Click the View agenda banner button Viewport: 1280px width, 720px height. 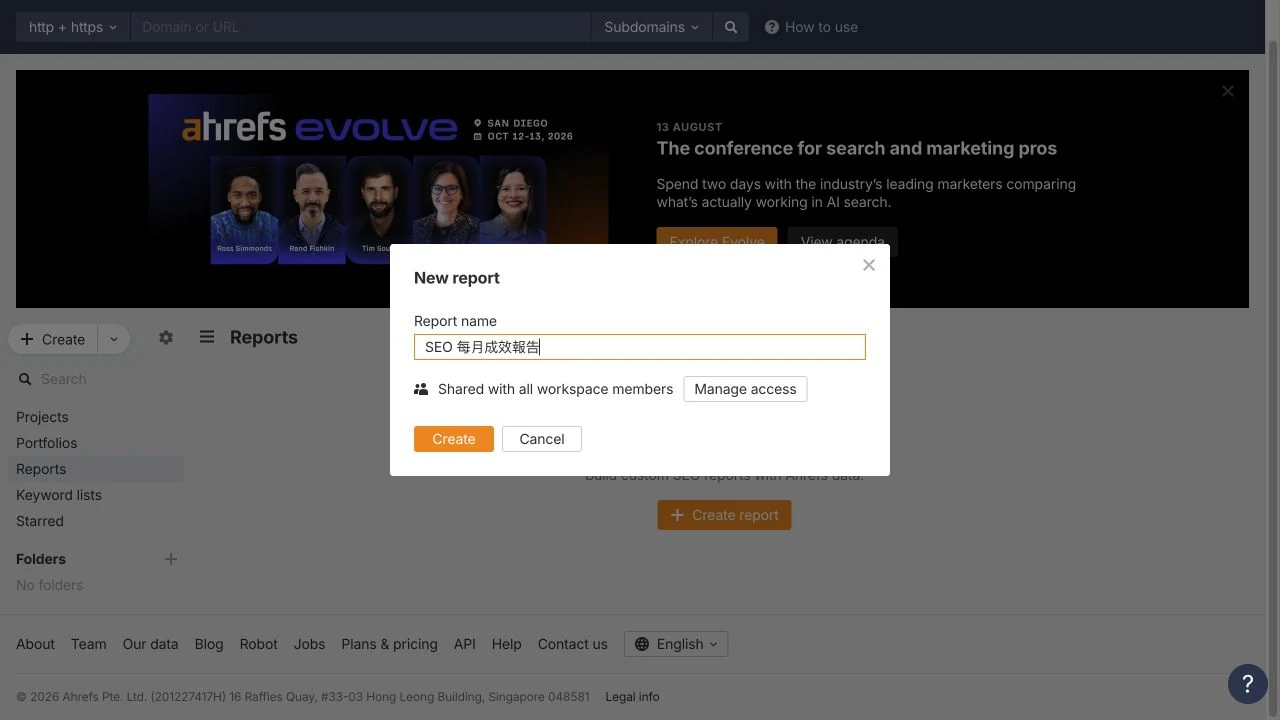843,241
